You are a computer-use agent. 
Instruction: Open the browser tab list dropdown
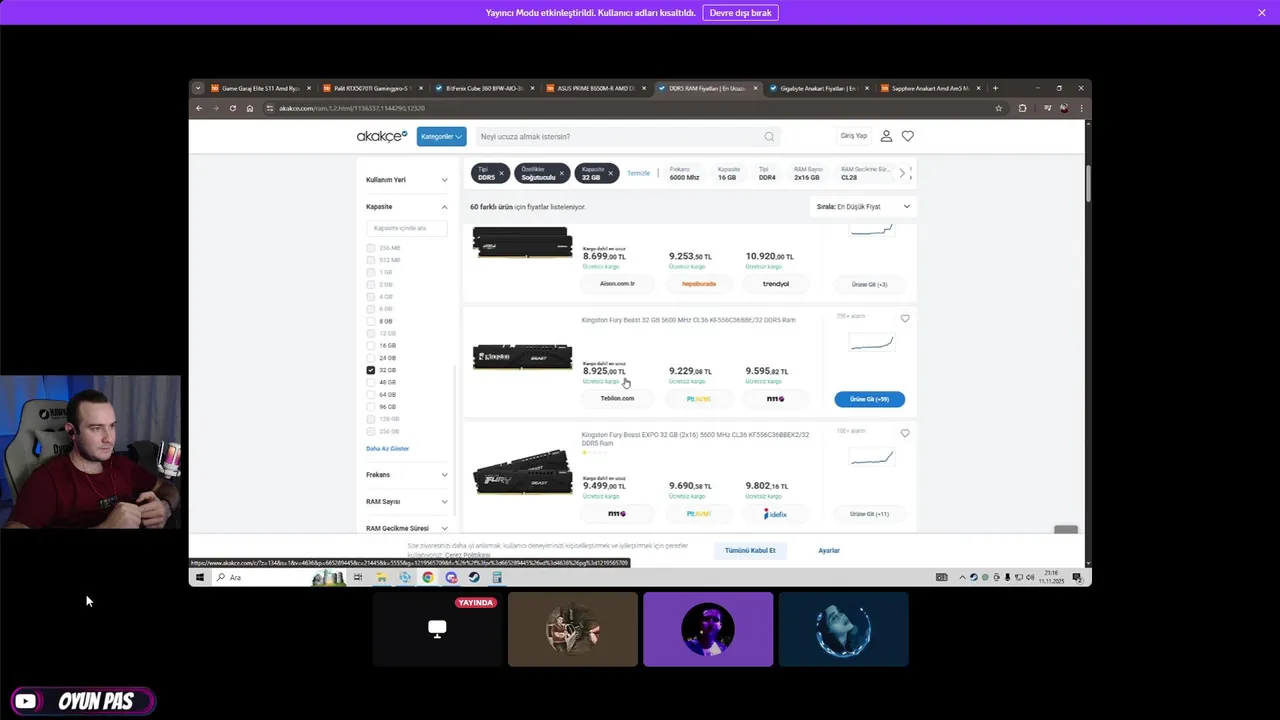click(198, 88)
